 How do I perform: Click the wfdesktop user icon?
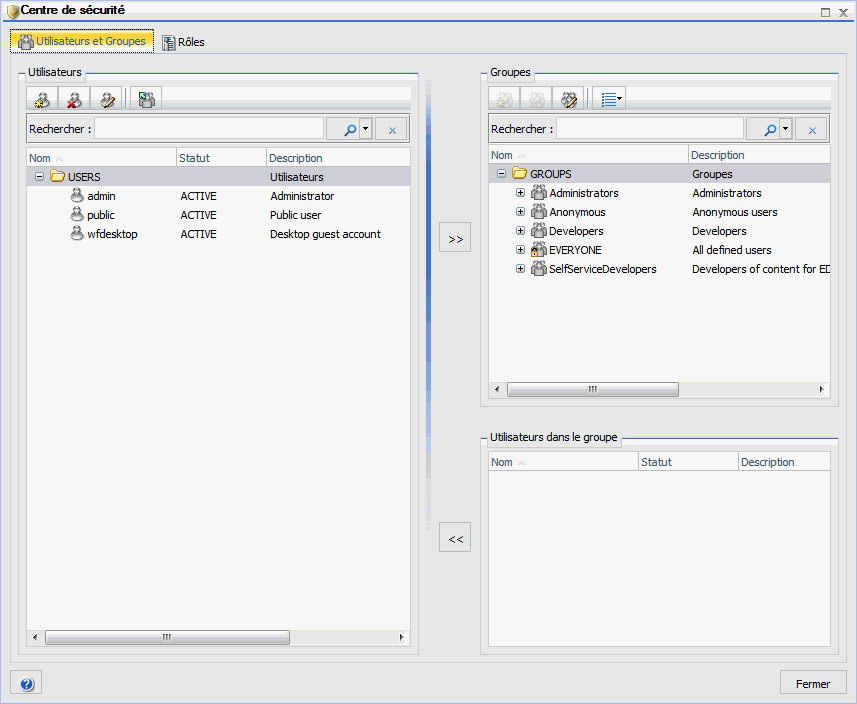[x=77, y=233]
